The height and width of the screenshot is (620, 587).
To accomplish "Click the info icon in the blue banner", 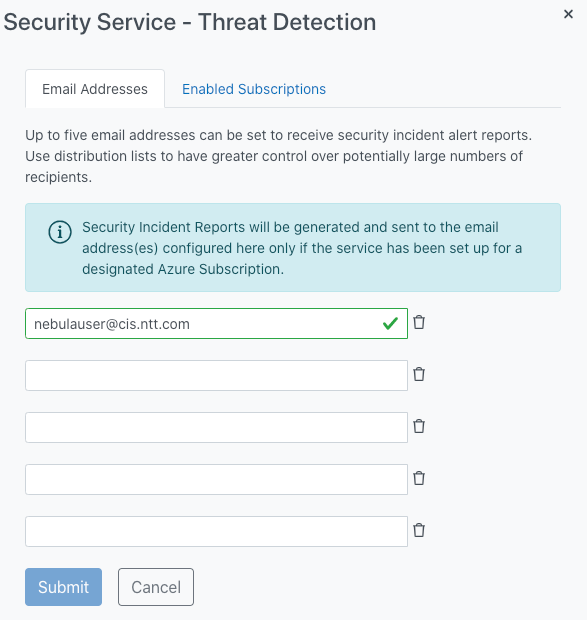I will (60, 232).
